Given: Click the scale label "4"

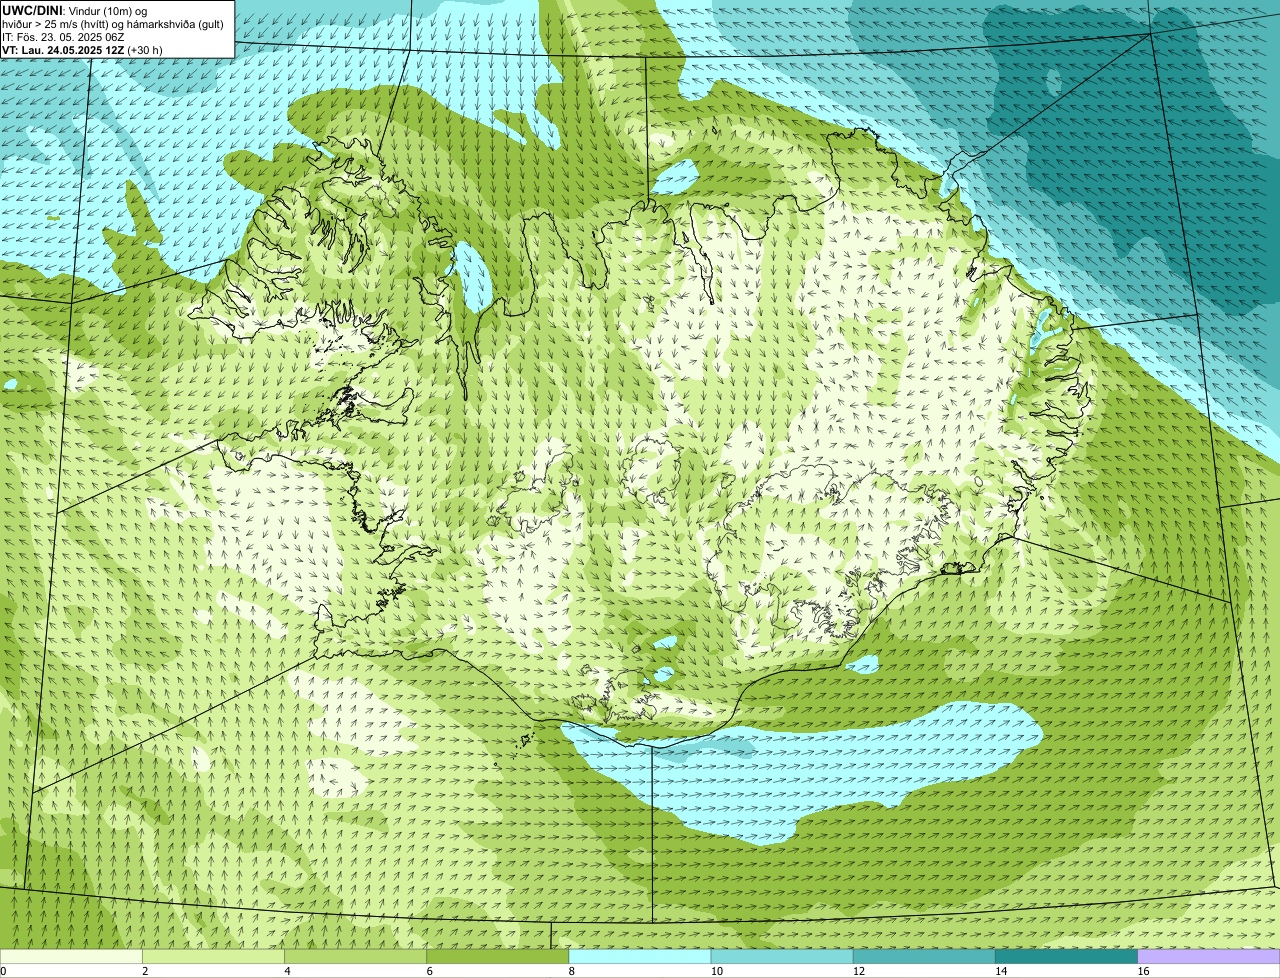Looking at the screenshot, I should pyautogui.click(x=287, y=971).
